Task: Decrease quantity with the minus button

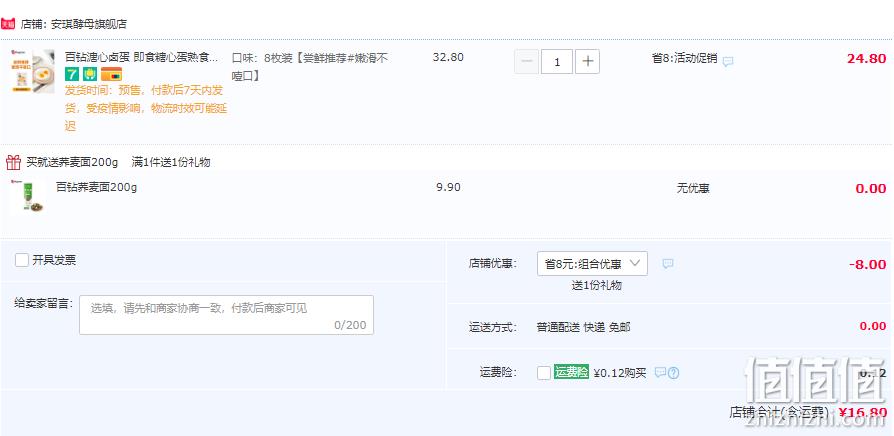Action: [526, 62]
